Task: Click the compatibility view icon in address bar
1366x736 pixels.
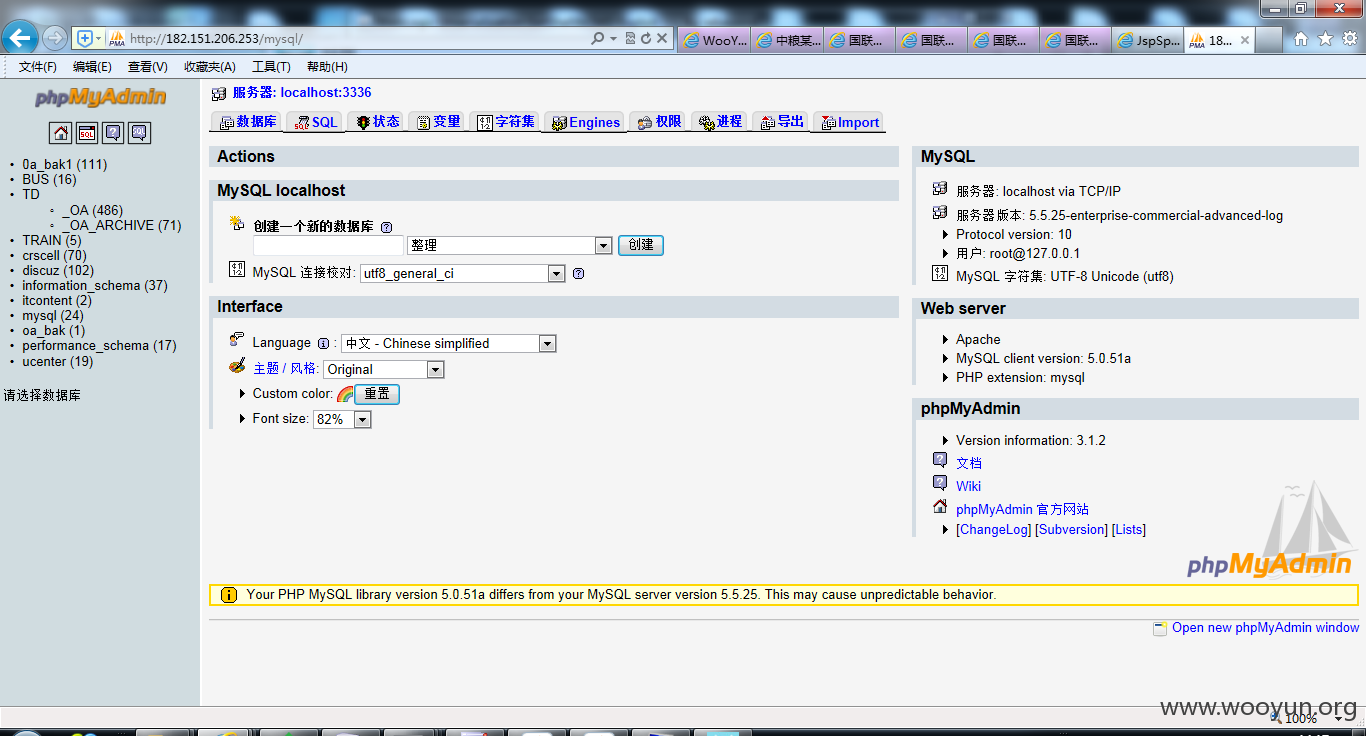Action: click(x=630, y=38)
